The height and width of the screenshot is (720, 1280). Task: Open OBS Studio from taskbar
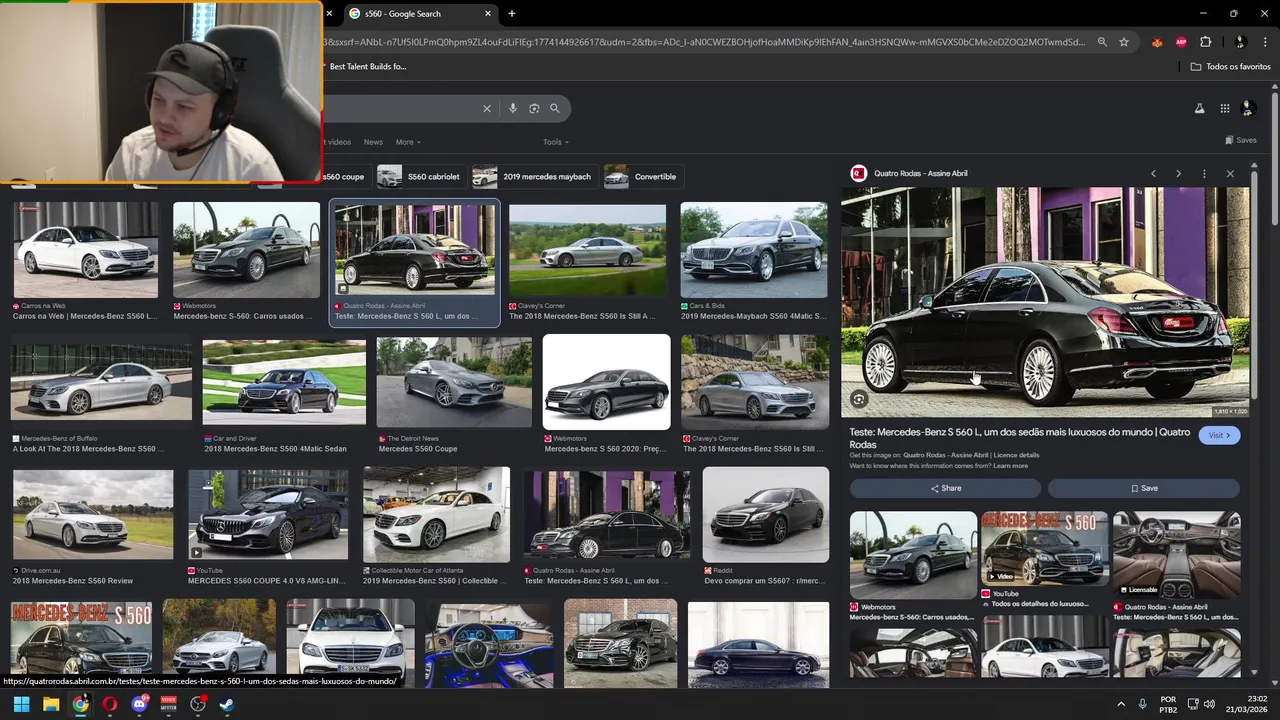[198, 704]
